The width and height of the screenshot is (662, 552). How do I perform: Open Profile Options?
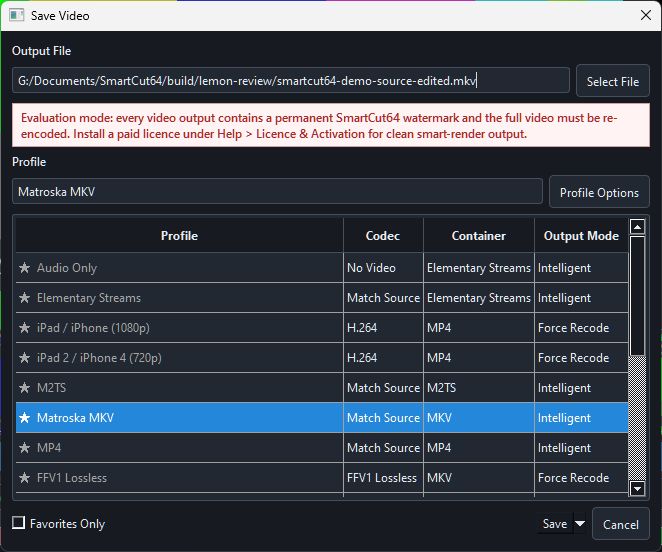click(599, 192)
